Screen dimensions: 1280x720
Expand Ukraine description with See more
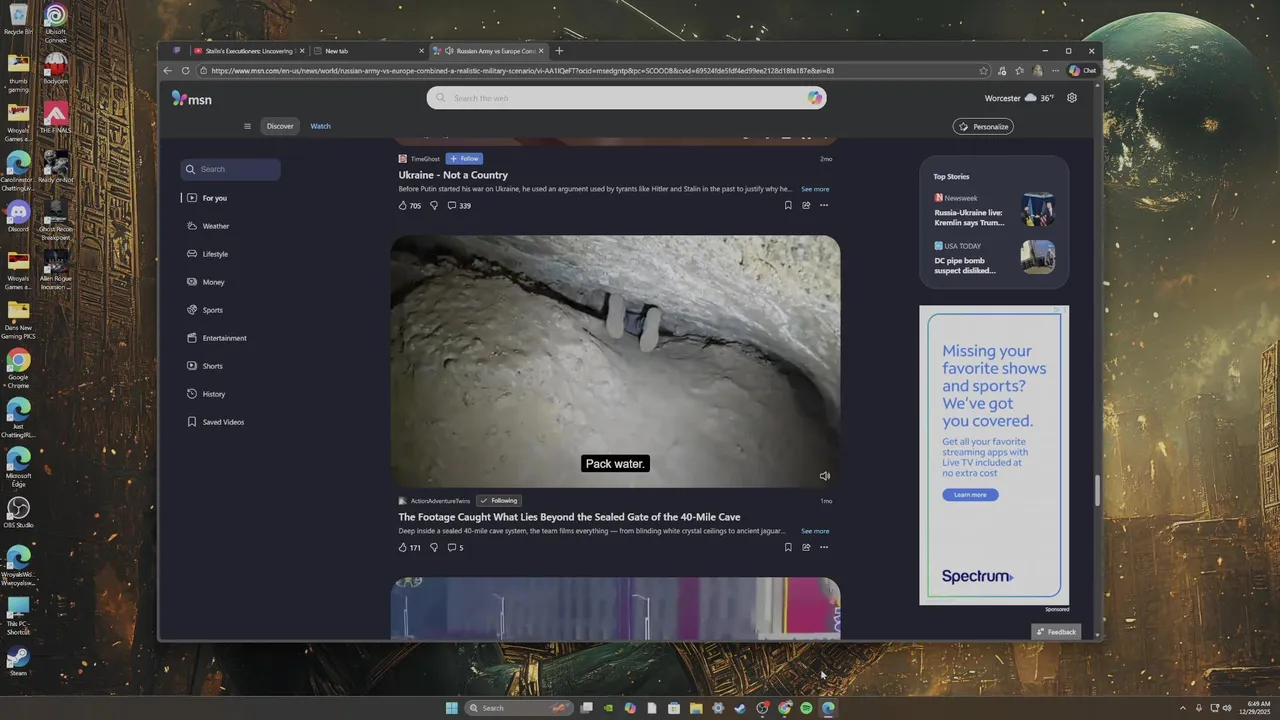tap(815, 189)
